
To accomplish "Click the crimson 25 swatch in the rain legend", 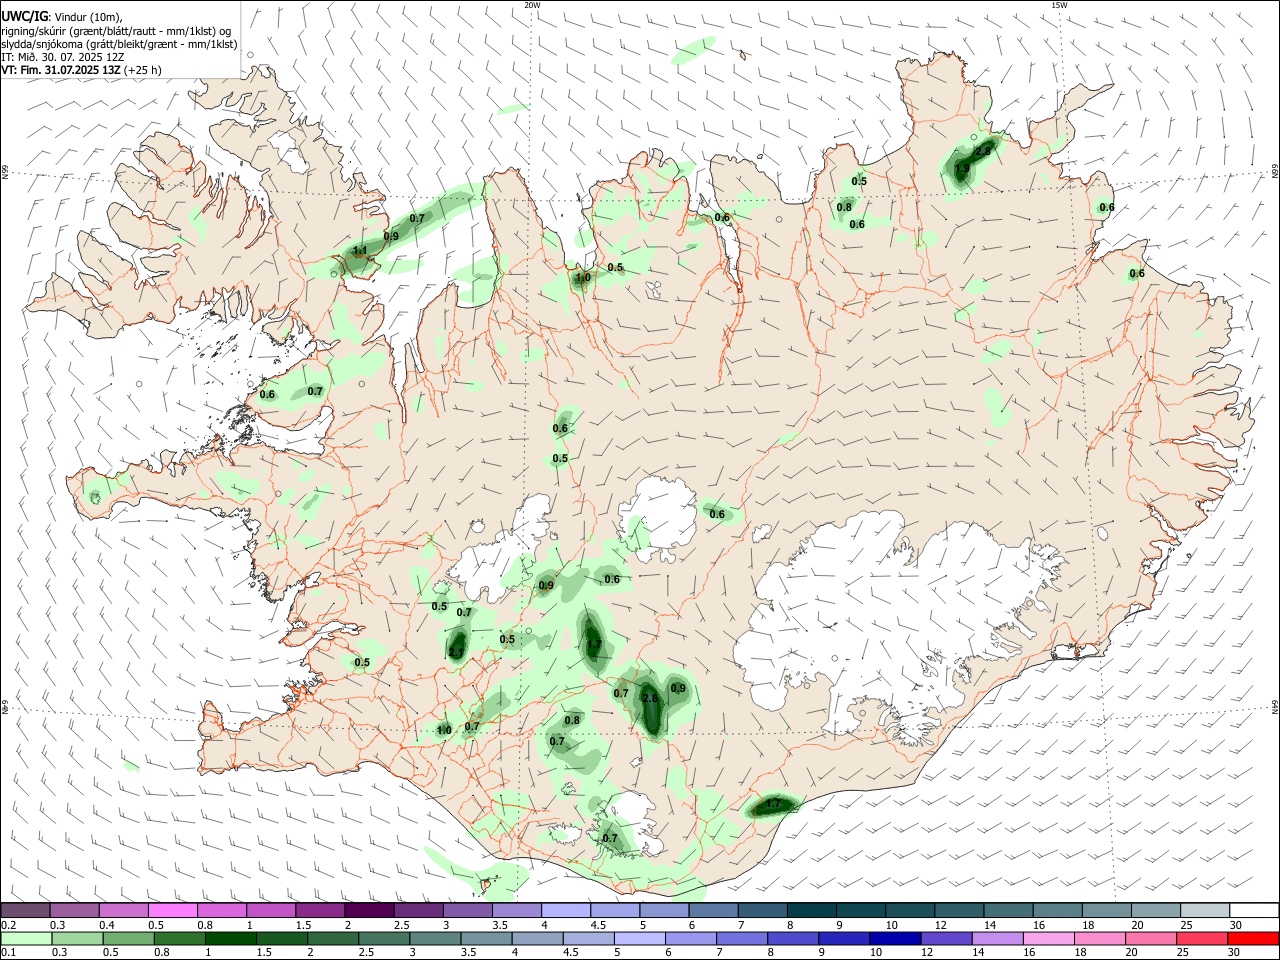I will (x=1202, y=938).
